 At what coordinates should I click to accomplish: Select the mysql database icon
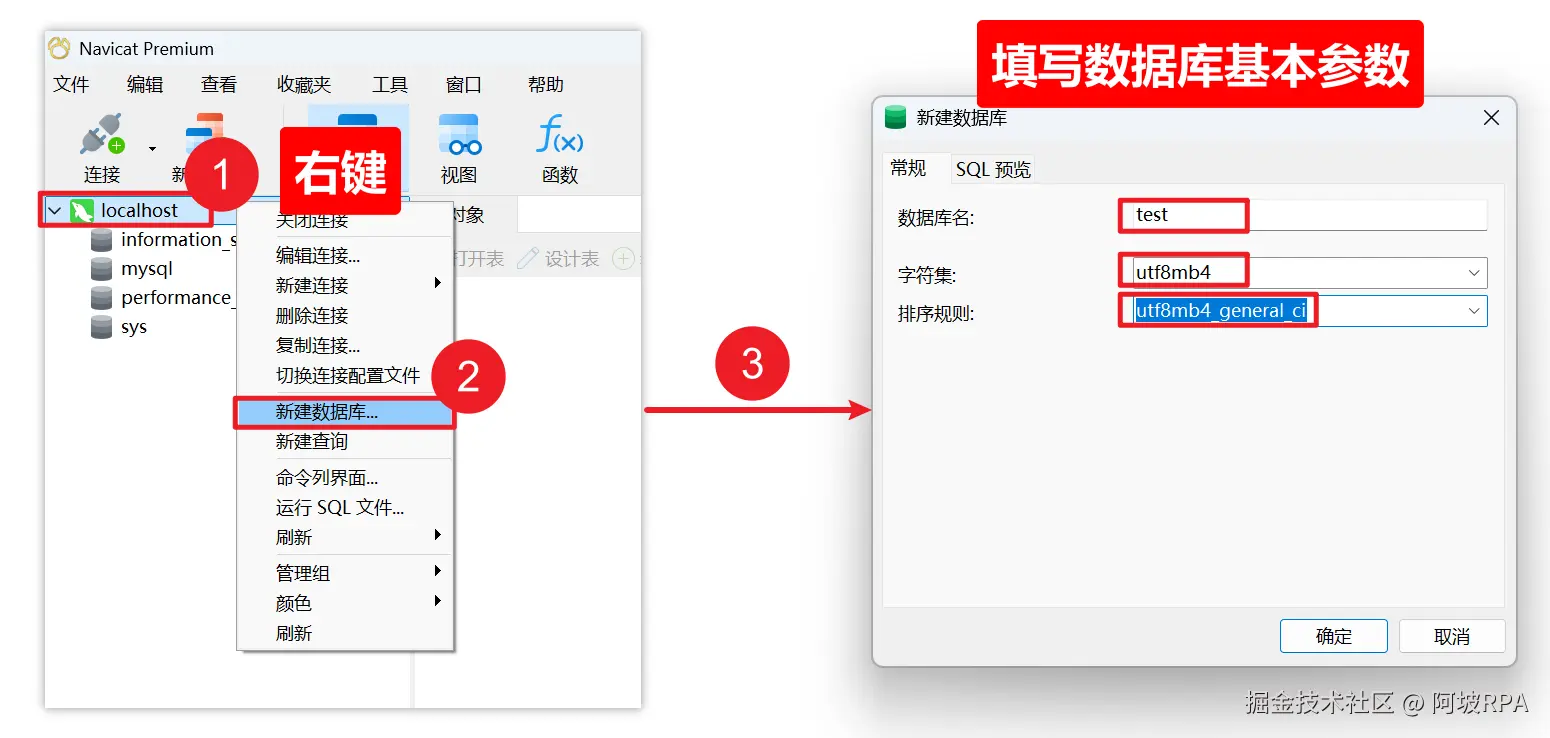[x=101, y=269]
